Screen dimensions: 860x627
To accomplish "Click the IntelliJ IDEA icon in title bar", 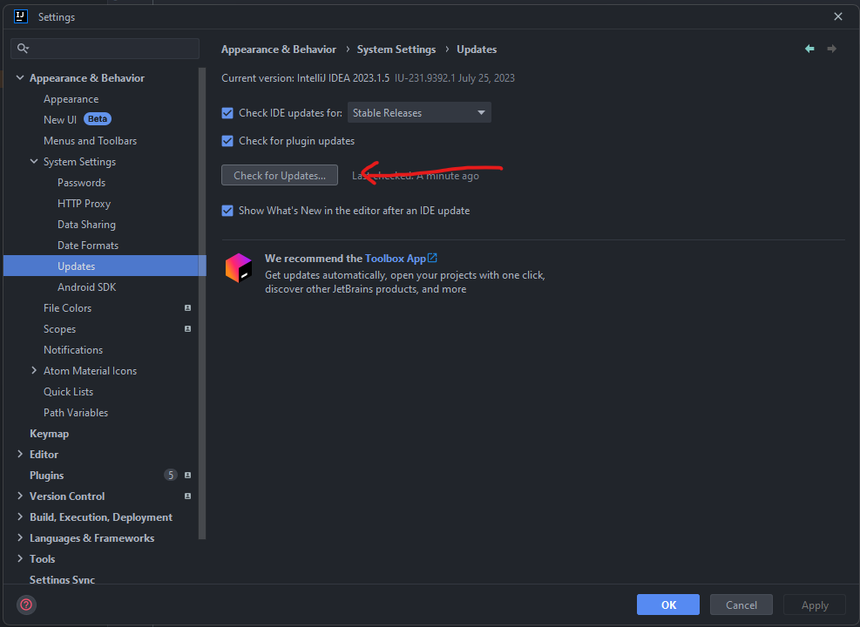I will click(20, 16).
